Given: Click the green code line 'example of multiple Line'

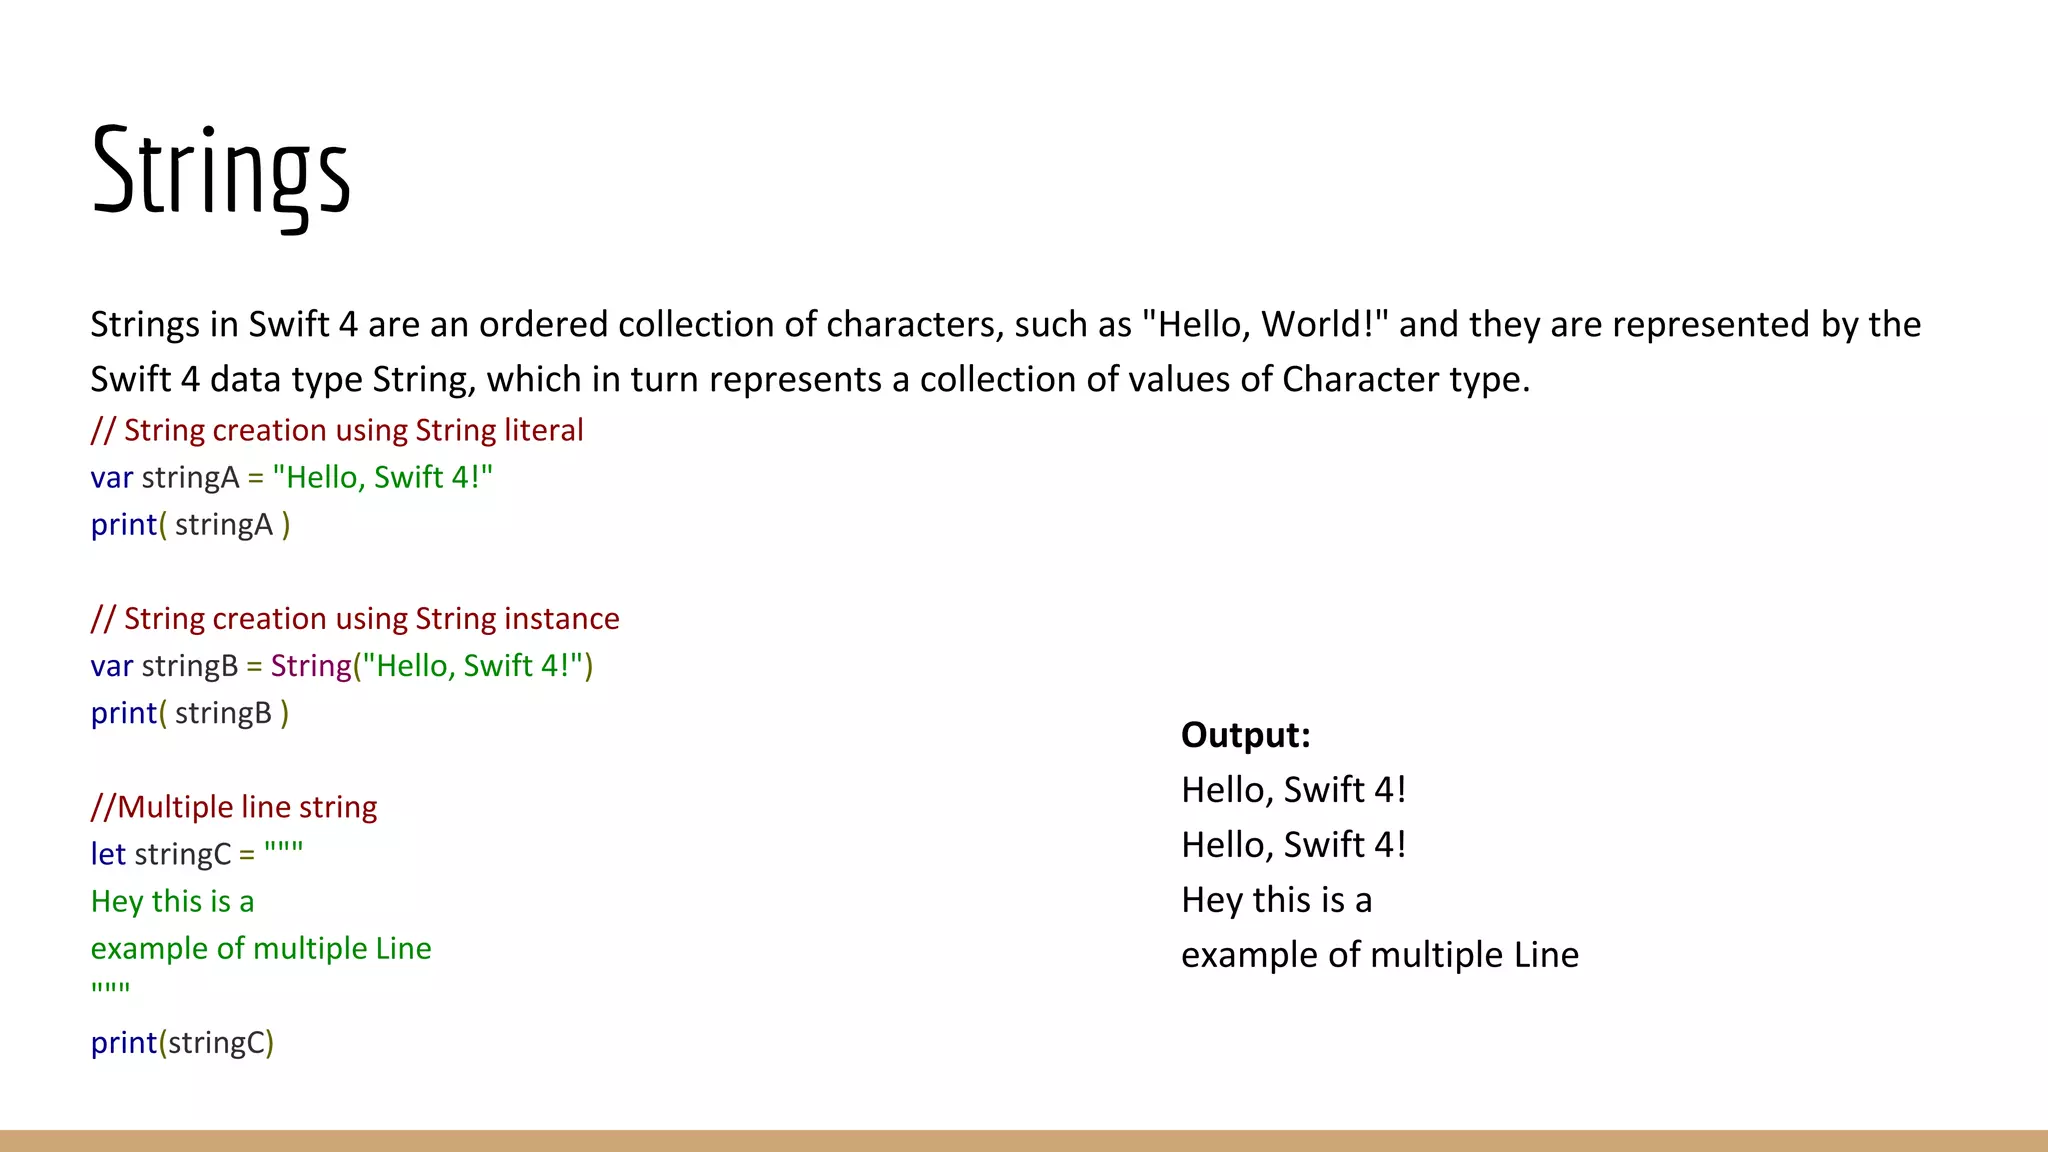Looking at the screenshot, I should click(261, 948).
